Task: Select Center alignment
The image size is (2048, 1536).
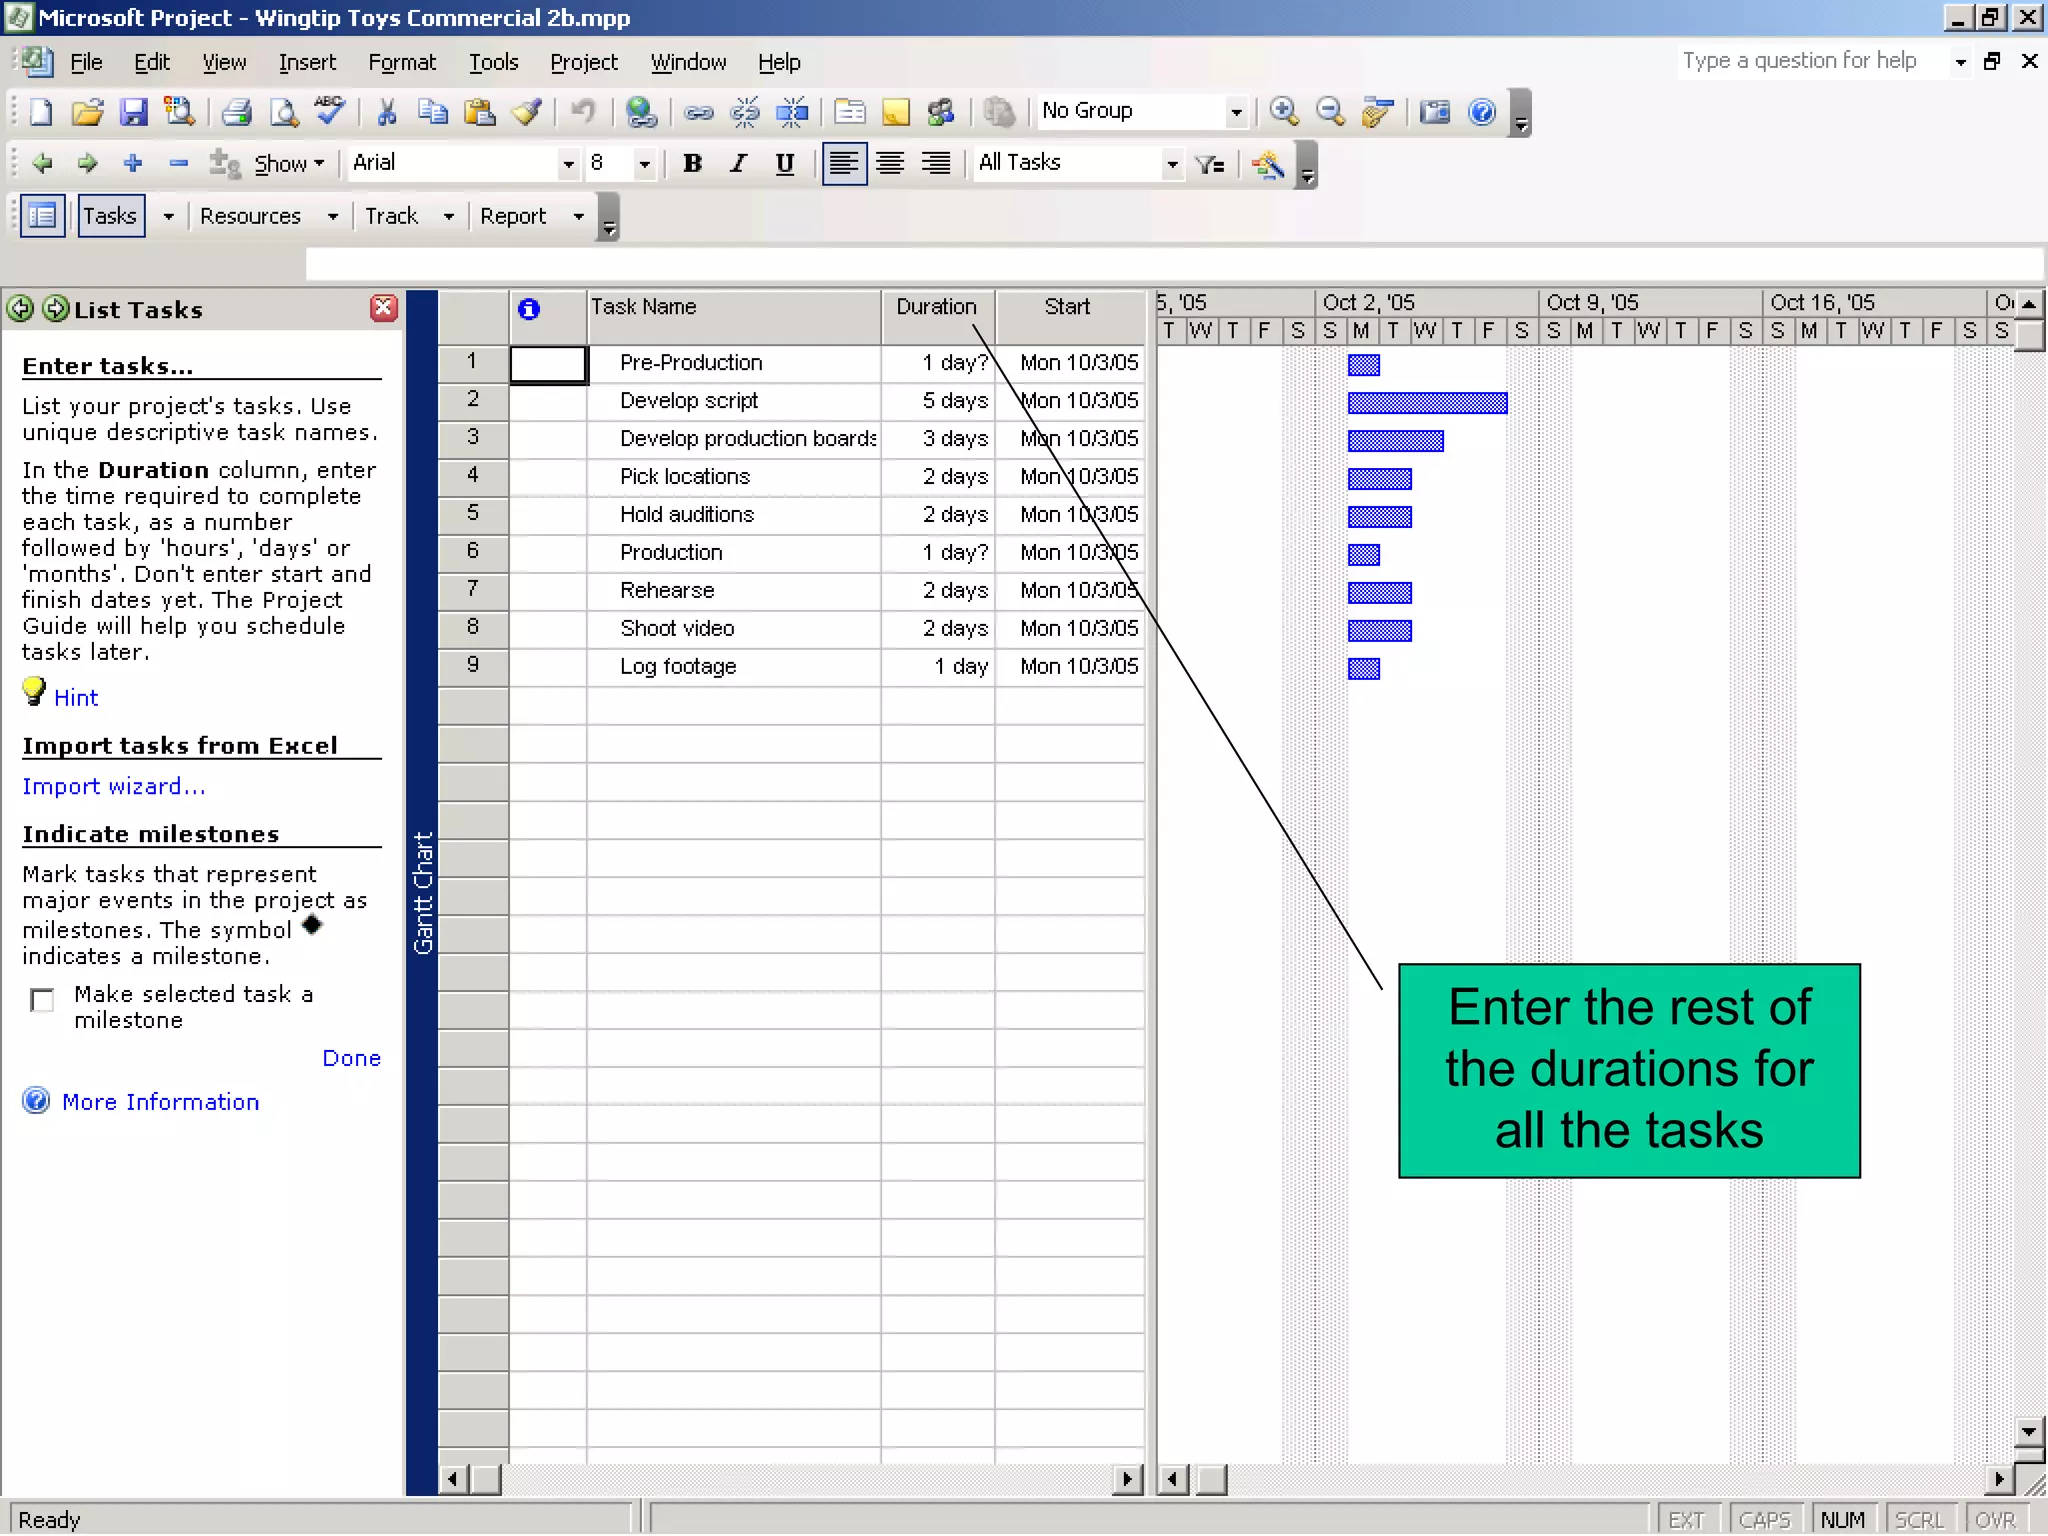Action: (890, 163)
